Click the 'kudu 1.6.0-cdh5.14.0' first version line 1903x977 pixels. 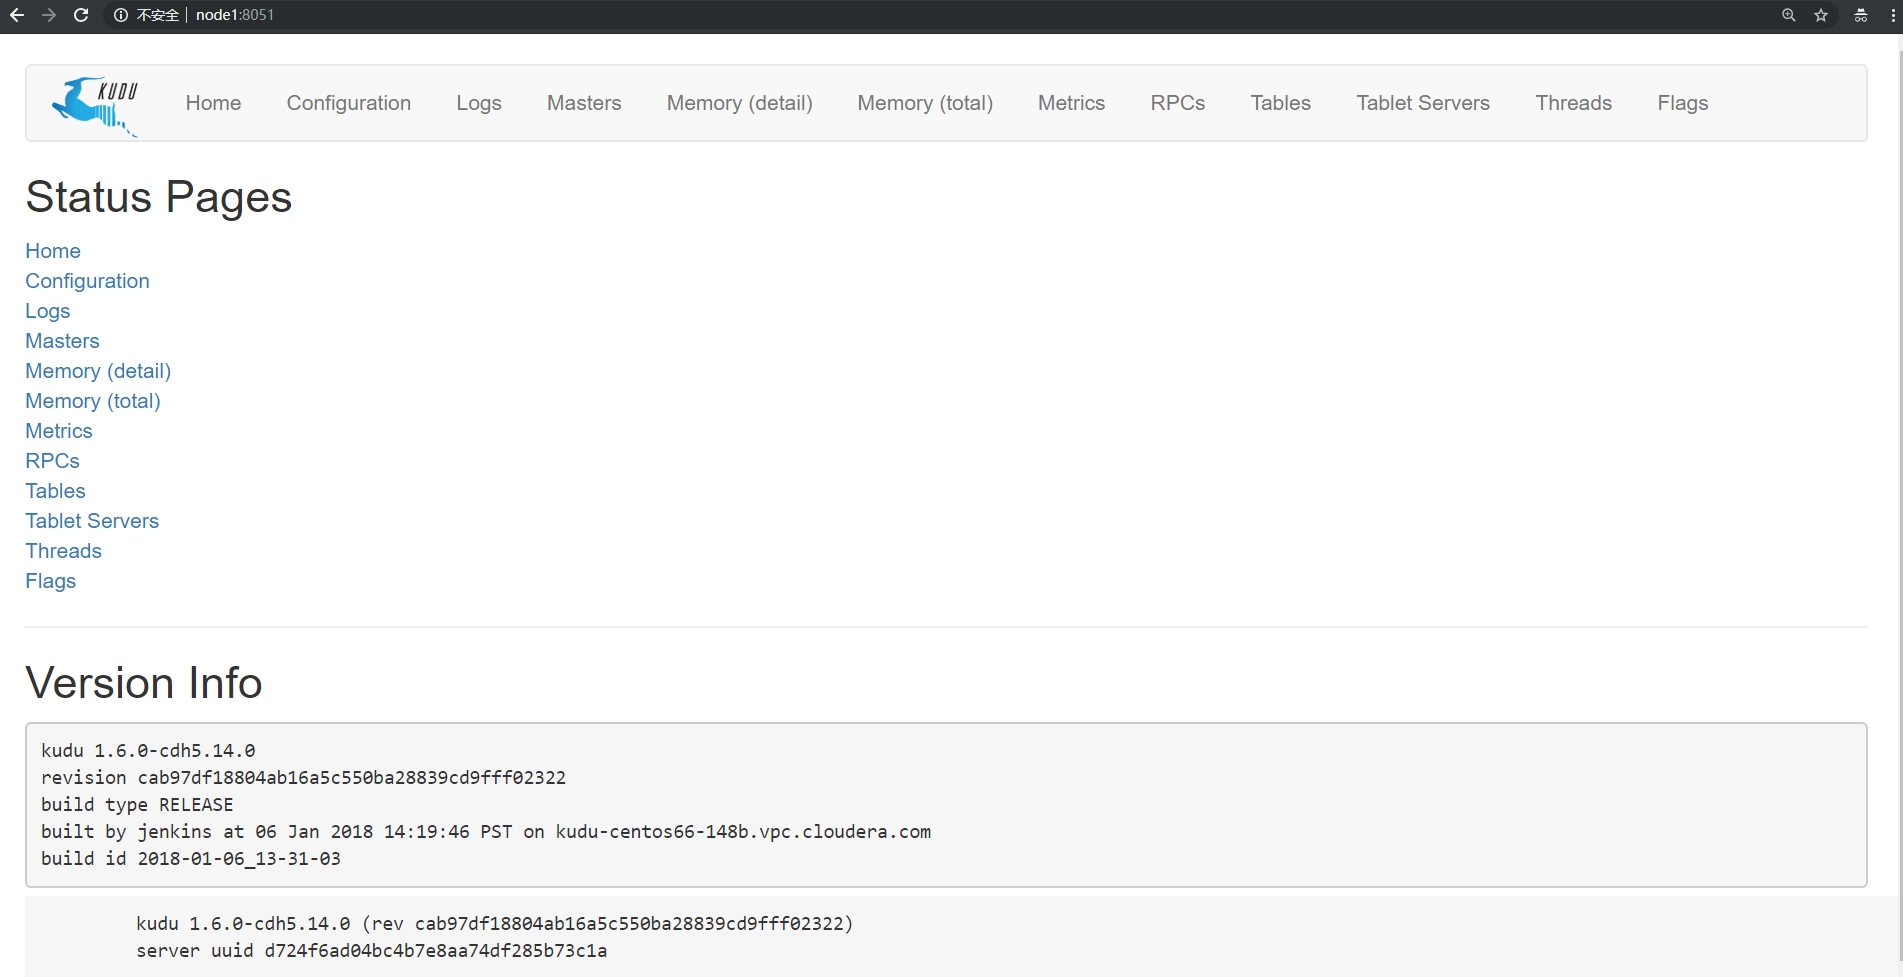pos(148,750)
